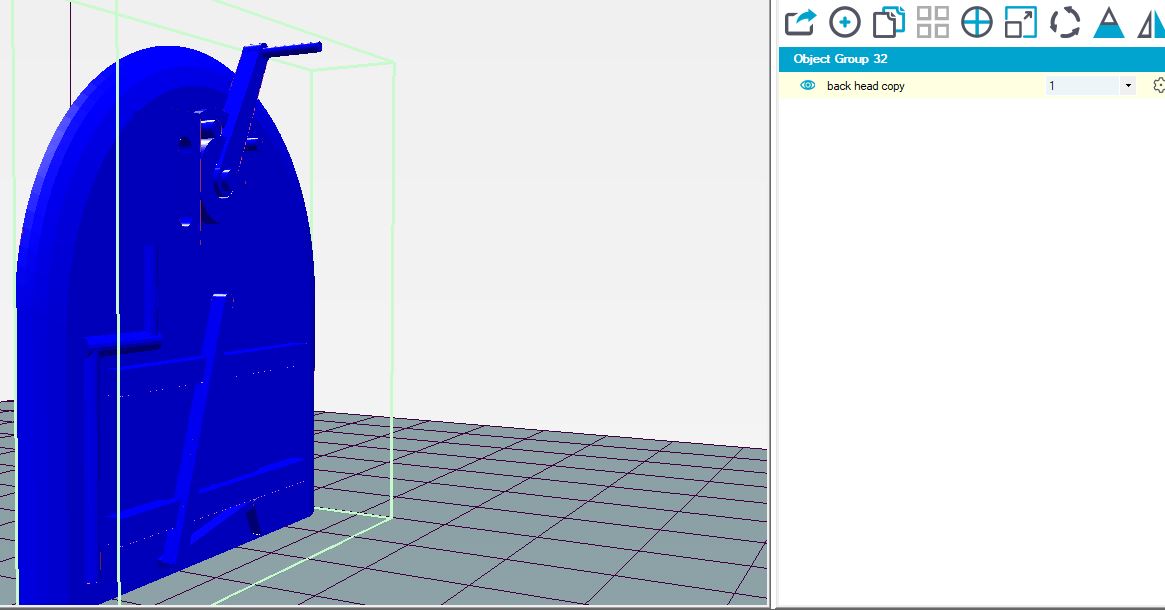Toggle visibility eye for back head copy

tap(808, 86)
